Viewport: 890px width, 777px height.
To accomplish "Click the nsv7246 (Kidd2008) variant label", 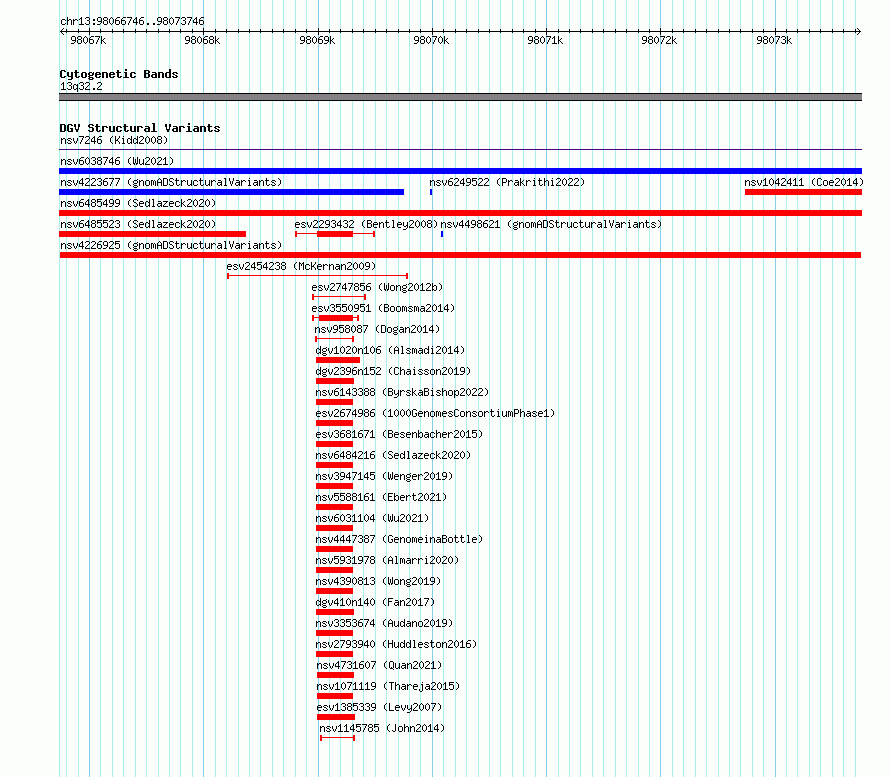I will click(114, 140).
